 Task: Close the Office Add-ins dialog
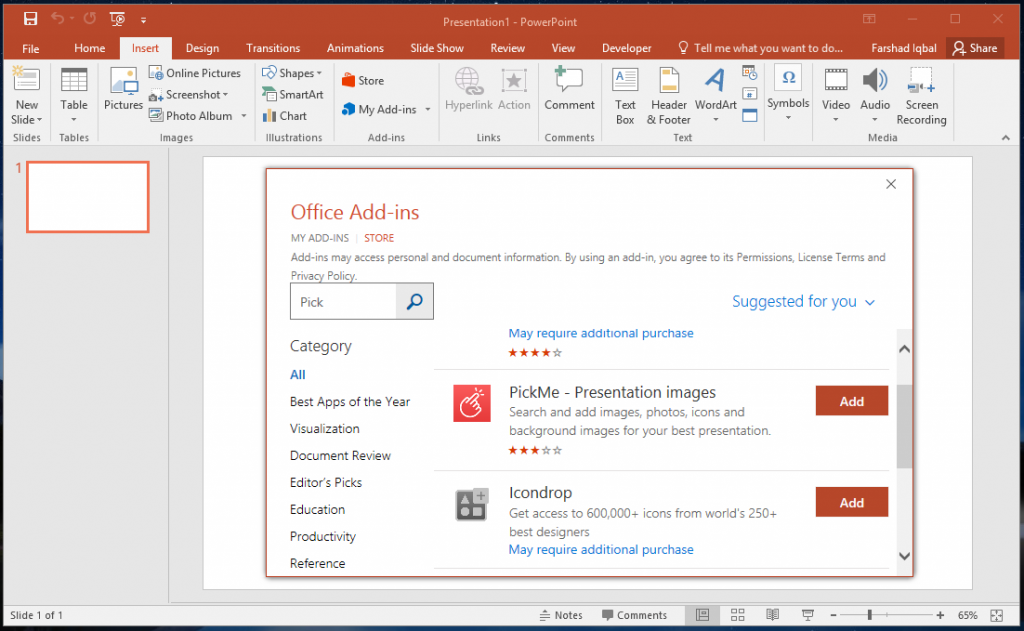point(891,184)
